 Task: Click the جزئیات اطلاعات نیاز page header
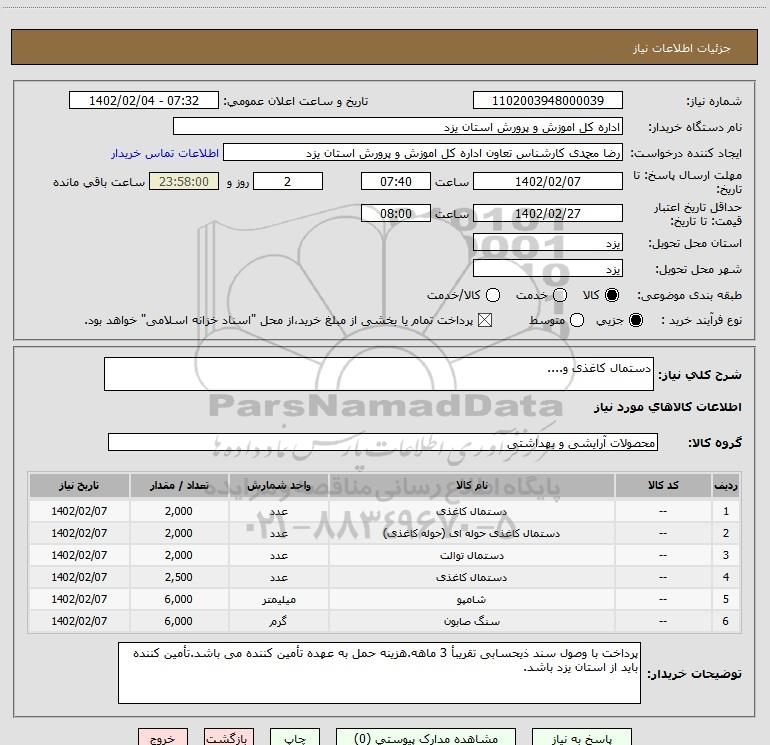(682, 48)
